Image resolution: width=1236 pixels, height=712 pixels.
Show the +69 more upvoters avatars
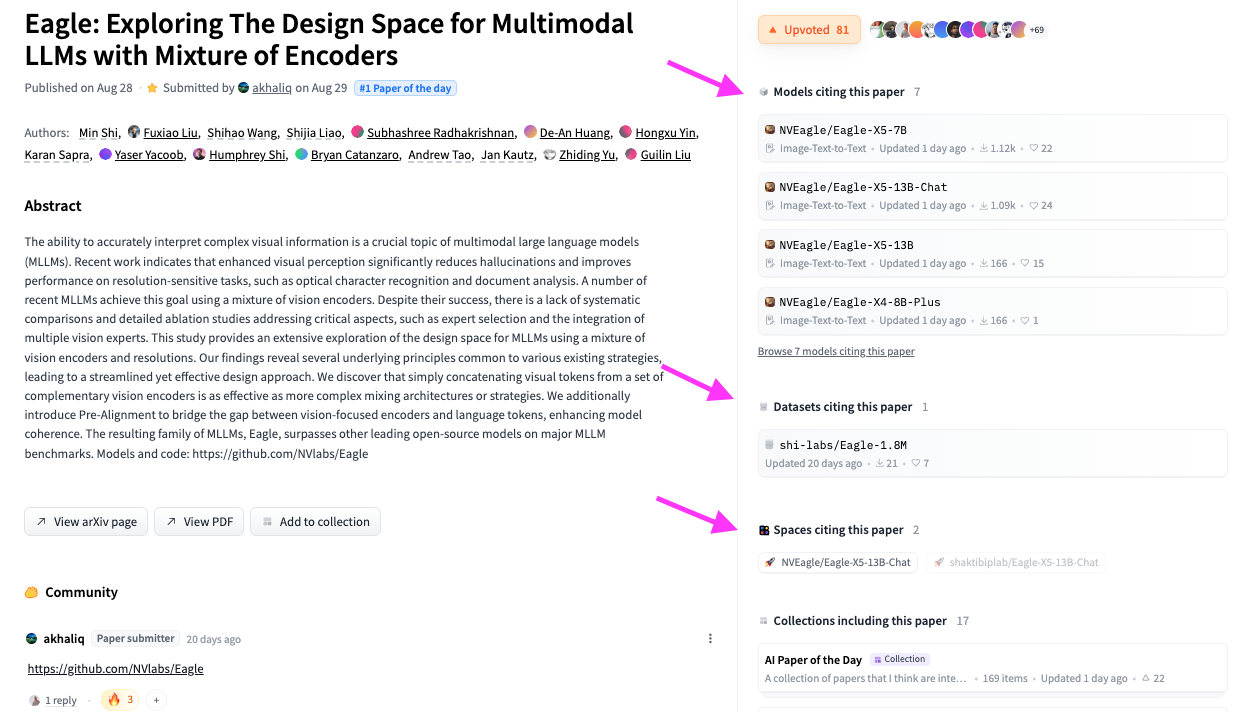pyautogui.click(x=1037, y=30)
